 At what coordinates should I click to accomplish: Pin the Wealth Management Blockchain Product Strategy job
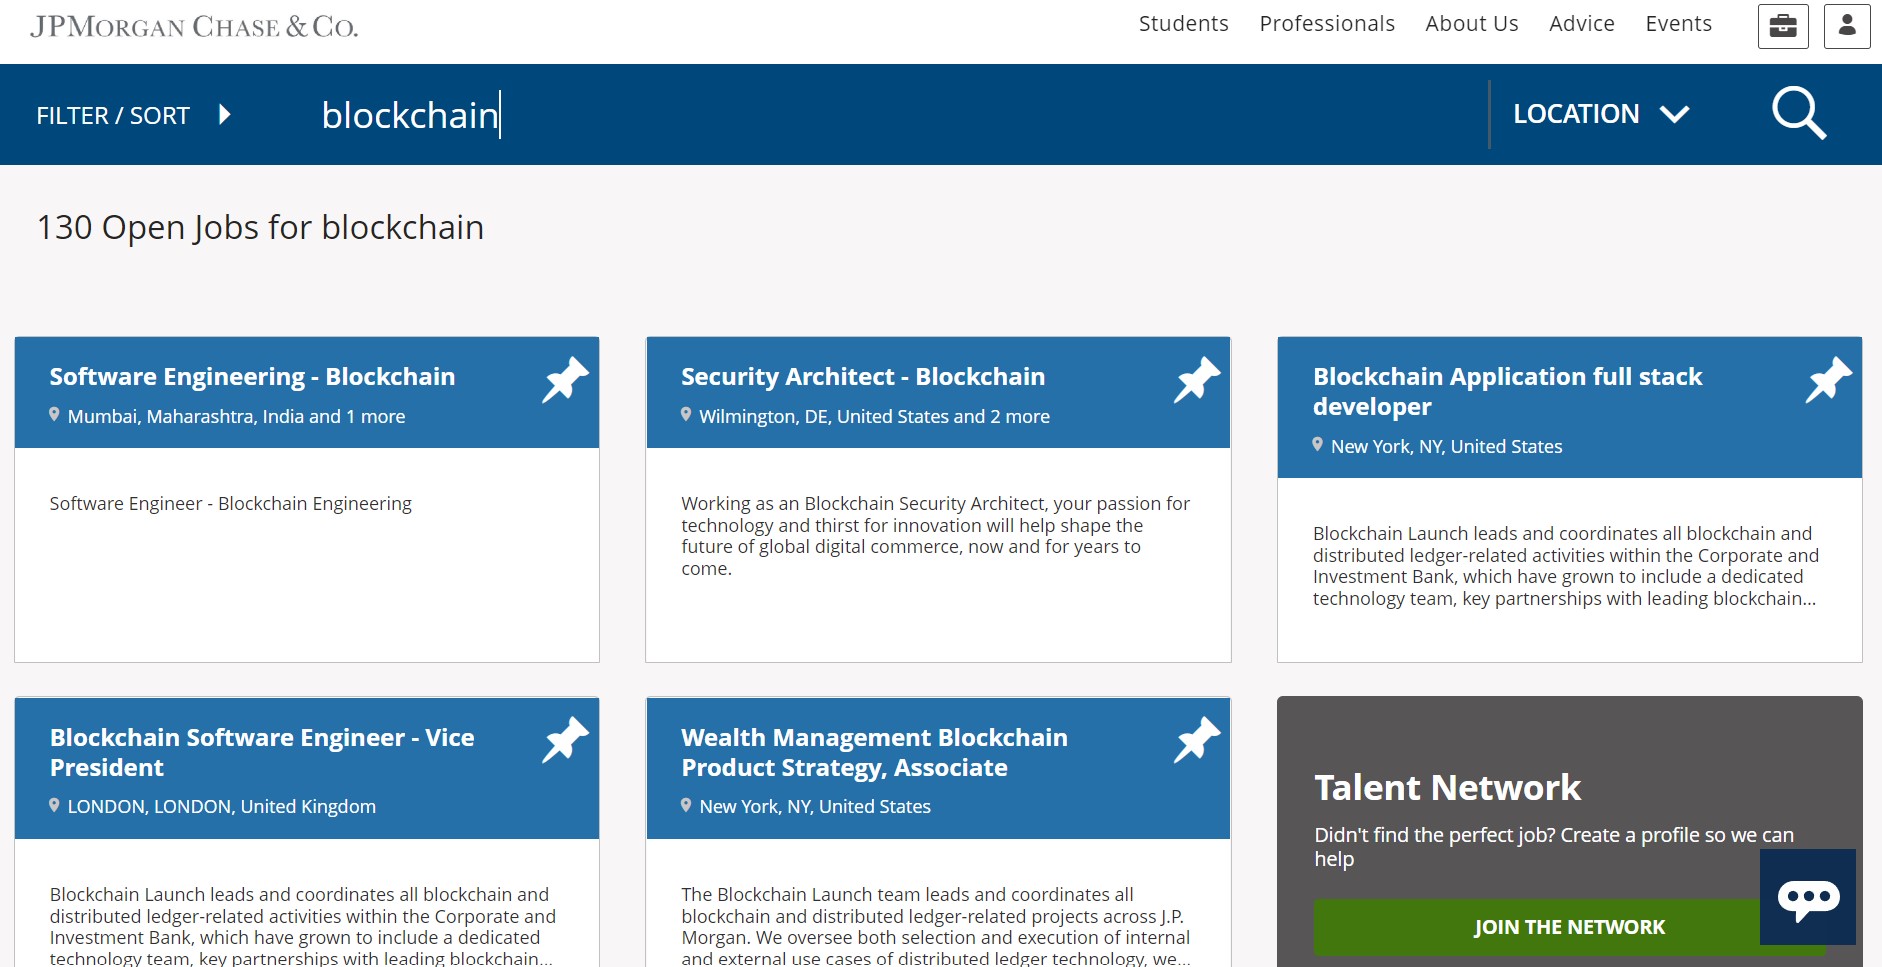pyautogui.click(x=1195, y=741)
